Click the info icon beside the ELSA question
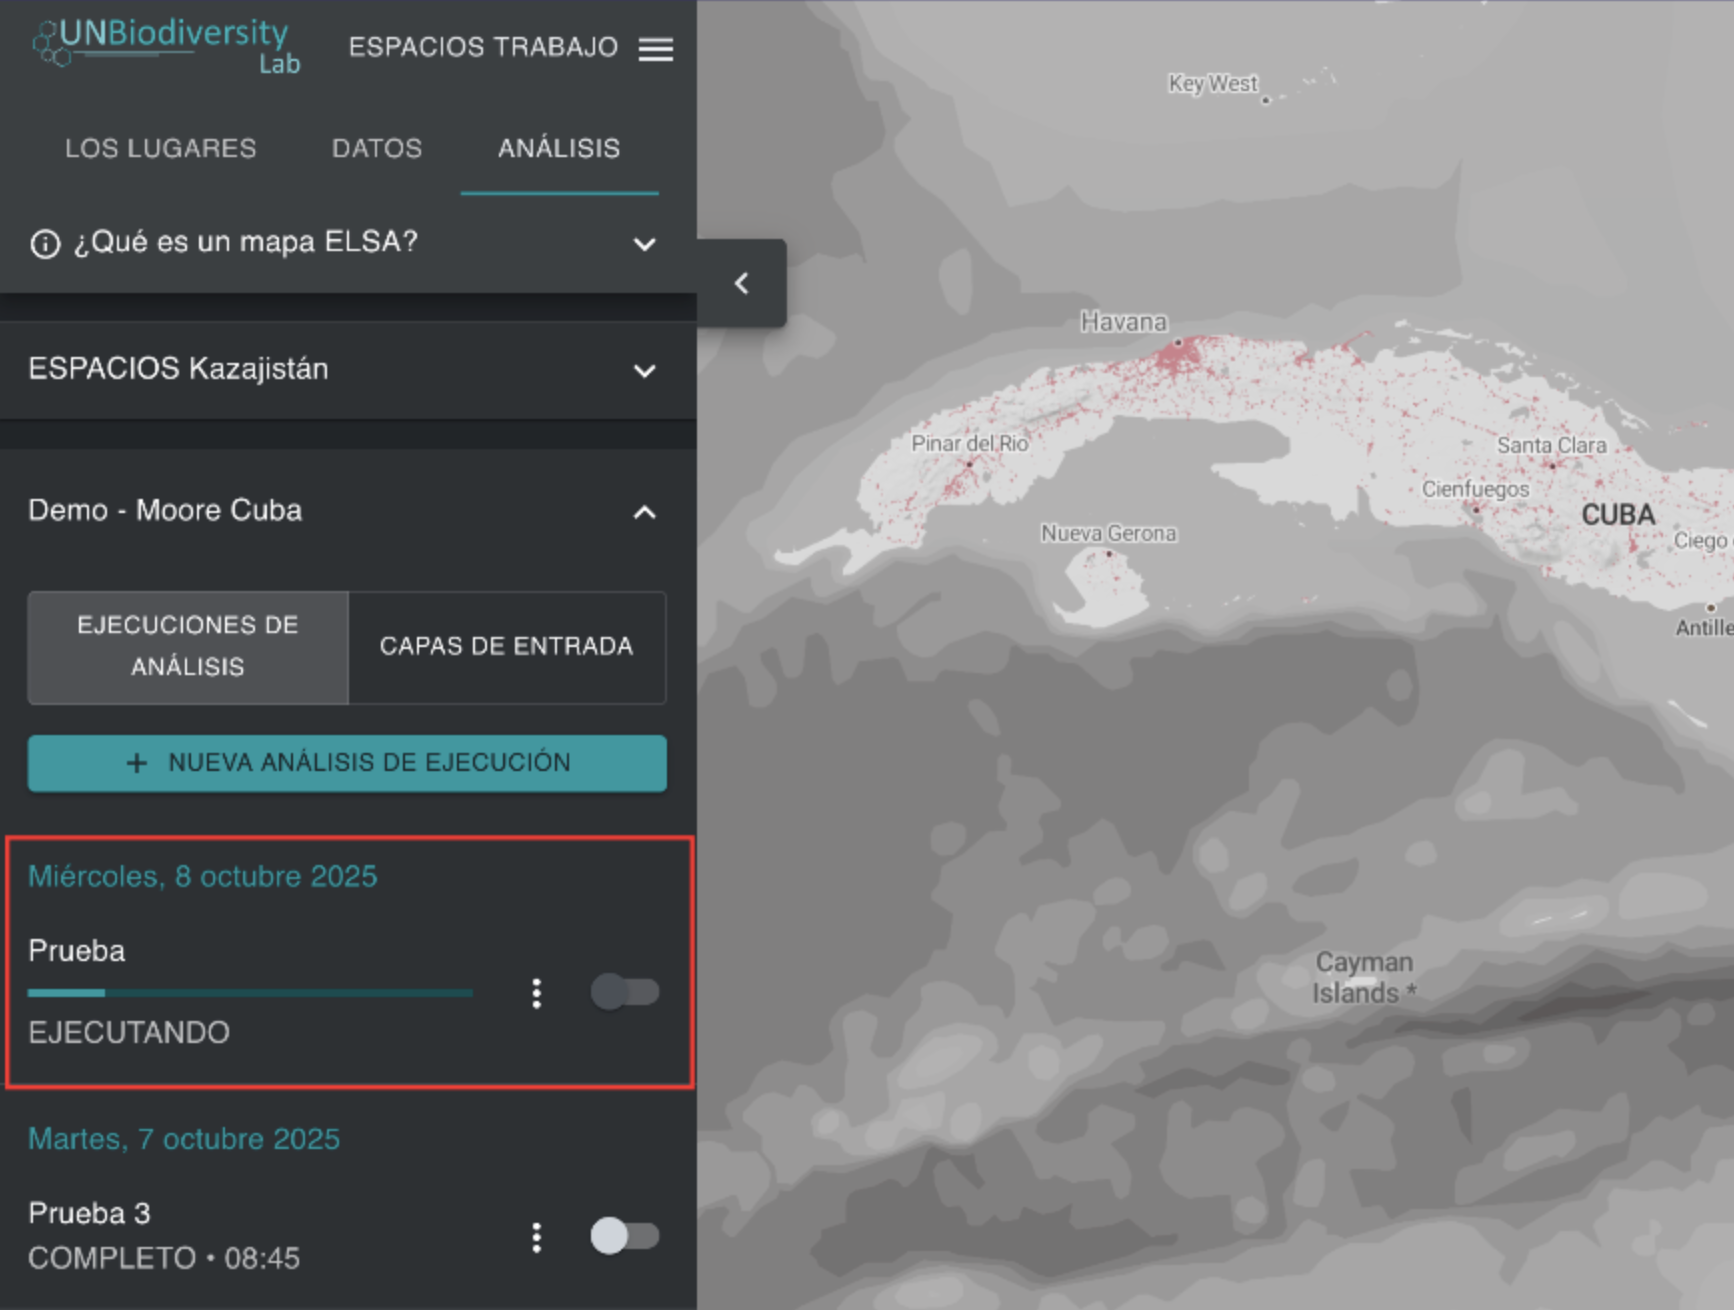This screenshot has width=1734, height=1310. click(x=45, y=243)
